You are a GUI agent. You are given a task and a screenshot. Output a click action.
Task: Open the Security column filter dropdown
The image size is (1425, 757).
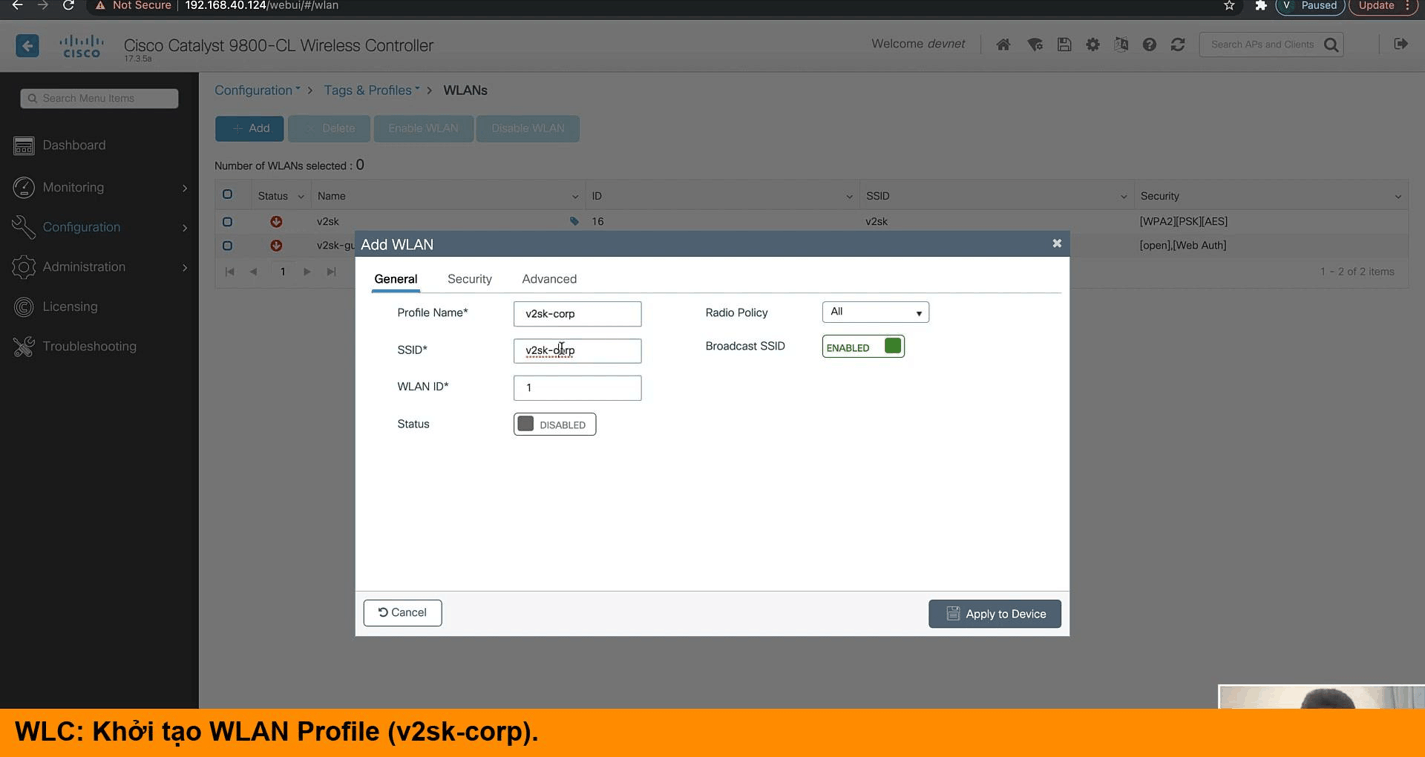click(1398, 197)
